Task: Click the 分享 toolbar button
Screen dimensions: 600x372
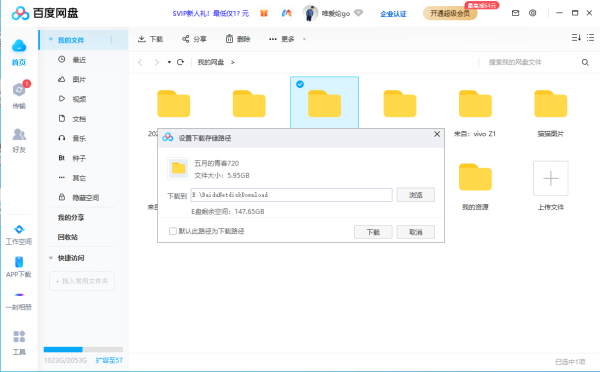Action: click(194, 39)
